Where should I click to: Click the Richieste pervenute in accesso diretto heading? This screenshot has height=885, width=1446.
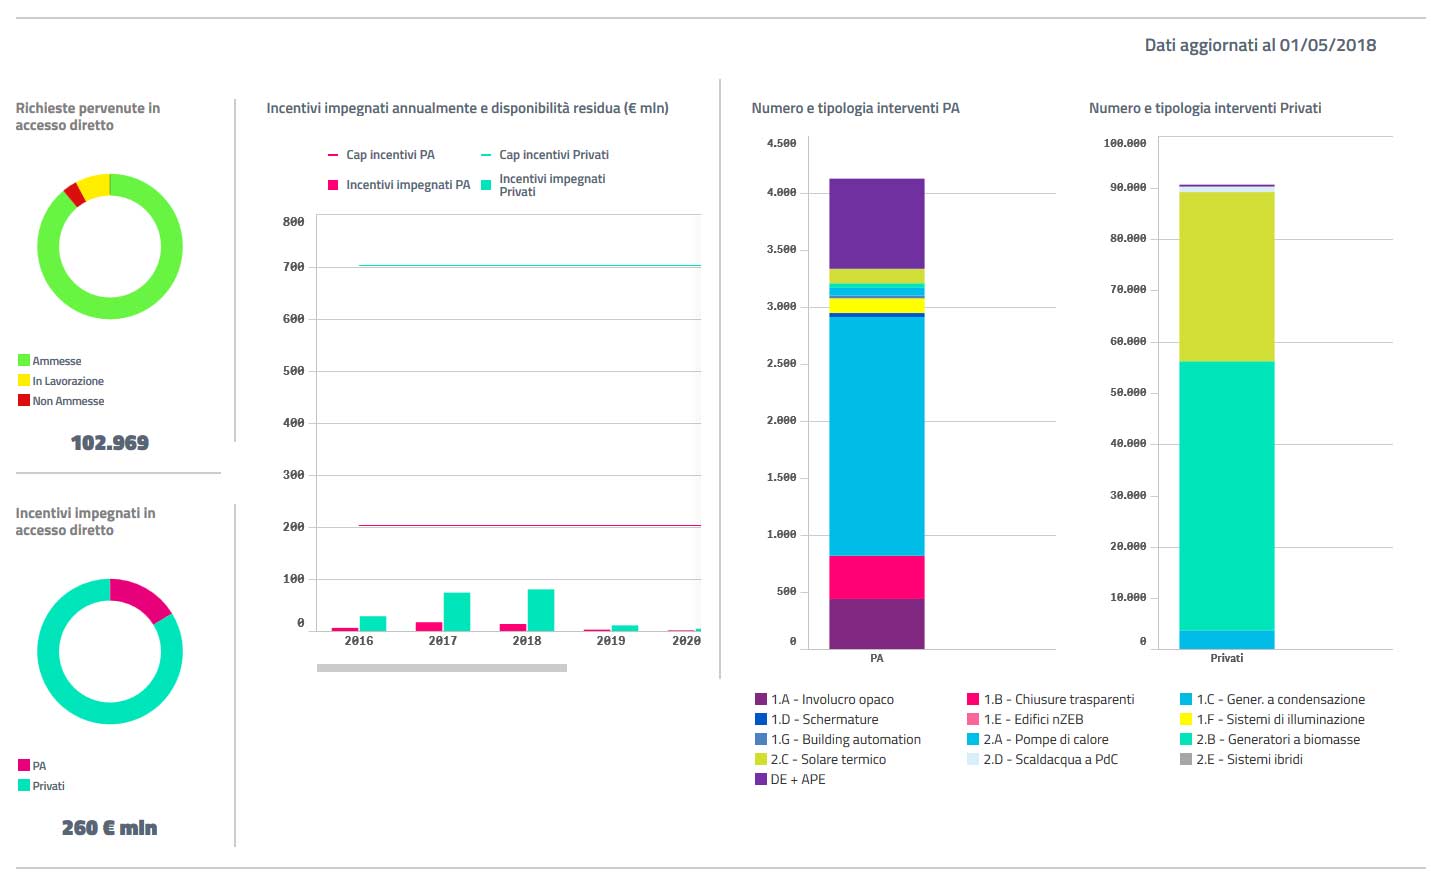pyautogui.click(x=88, y=116)
